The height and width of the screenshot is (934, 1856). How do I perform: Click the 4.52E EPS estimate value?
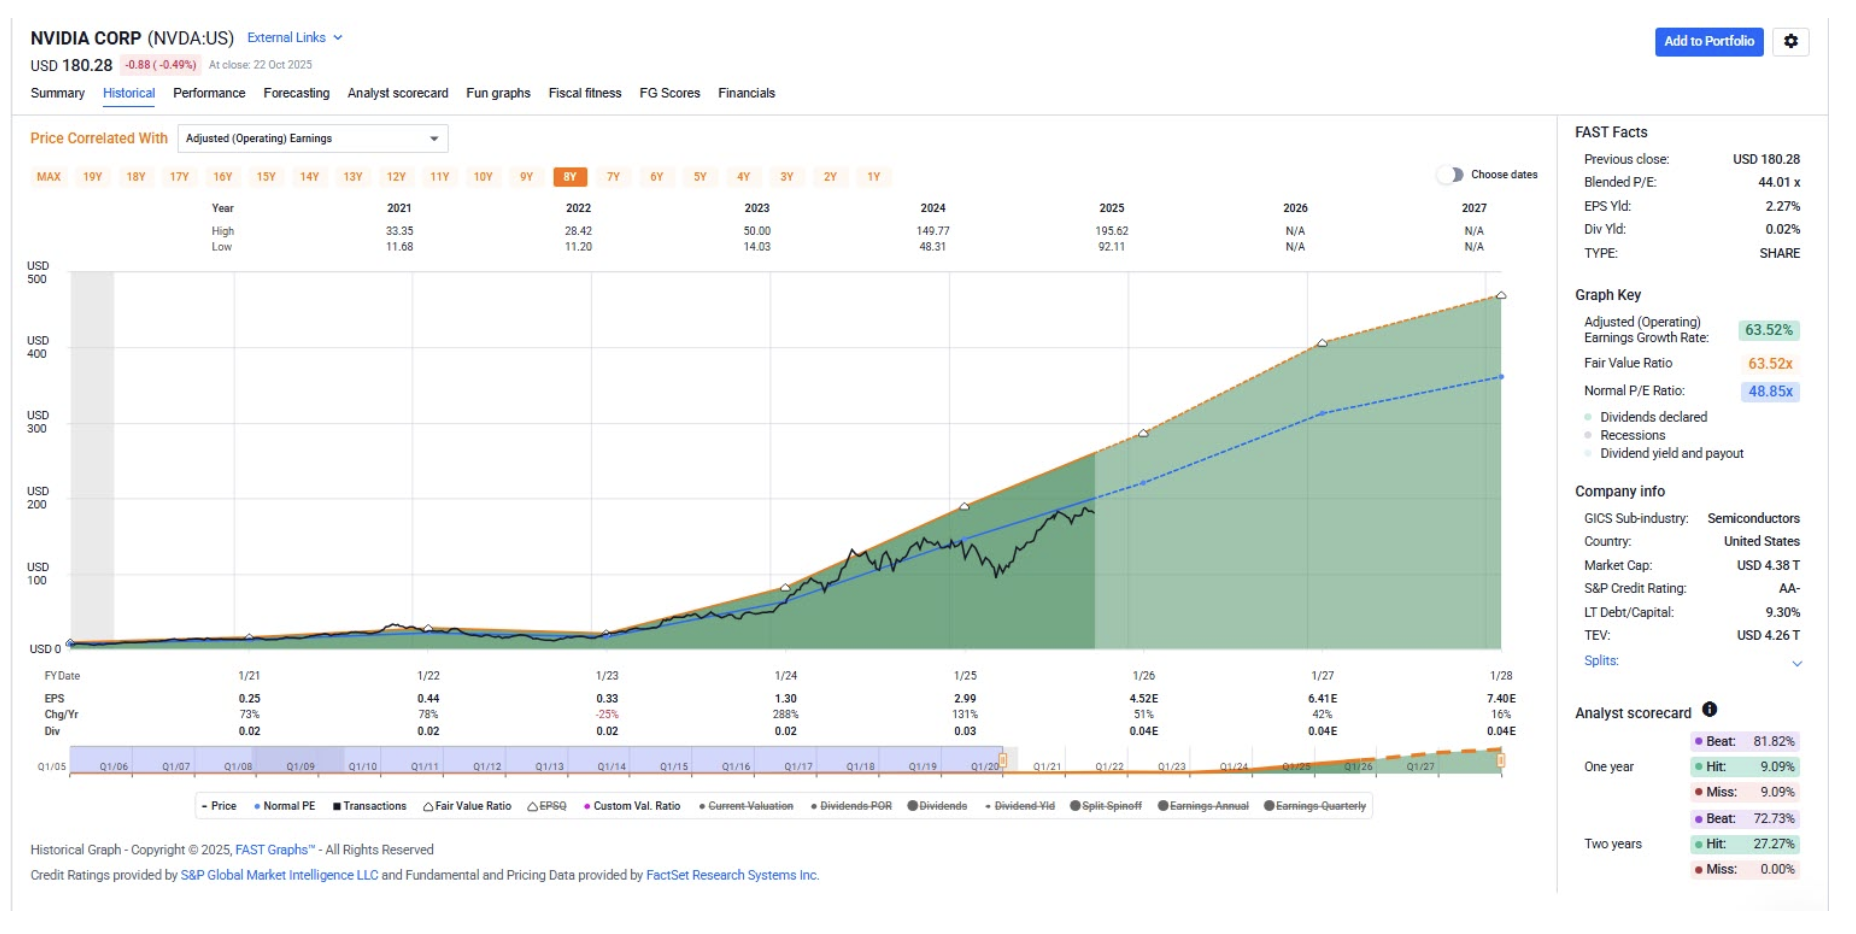(x=1143, y=699)
